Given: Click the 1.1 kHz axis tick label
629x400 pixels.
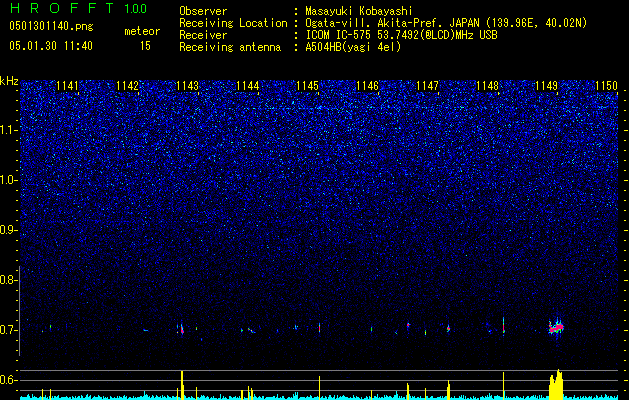Looking at the screenshot, I should pos(9,130).
